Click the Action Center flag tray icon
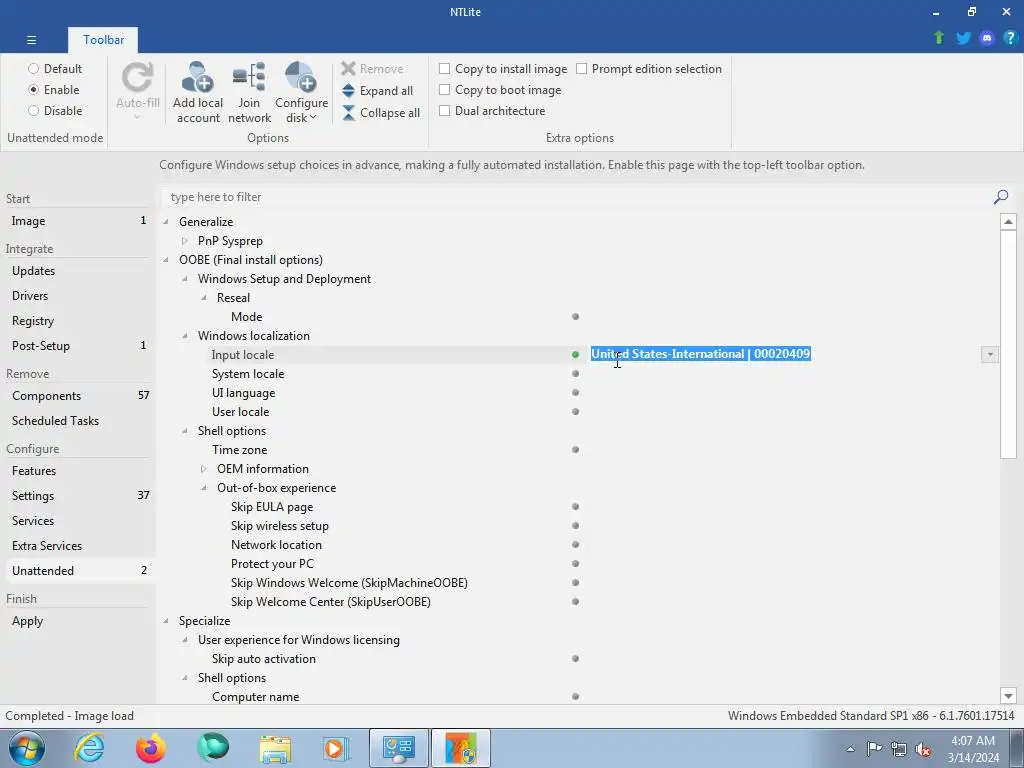 (874, 749)
